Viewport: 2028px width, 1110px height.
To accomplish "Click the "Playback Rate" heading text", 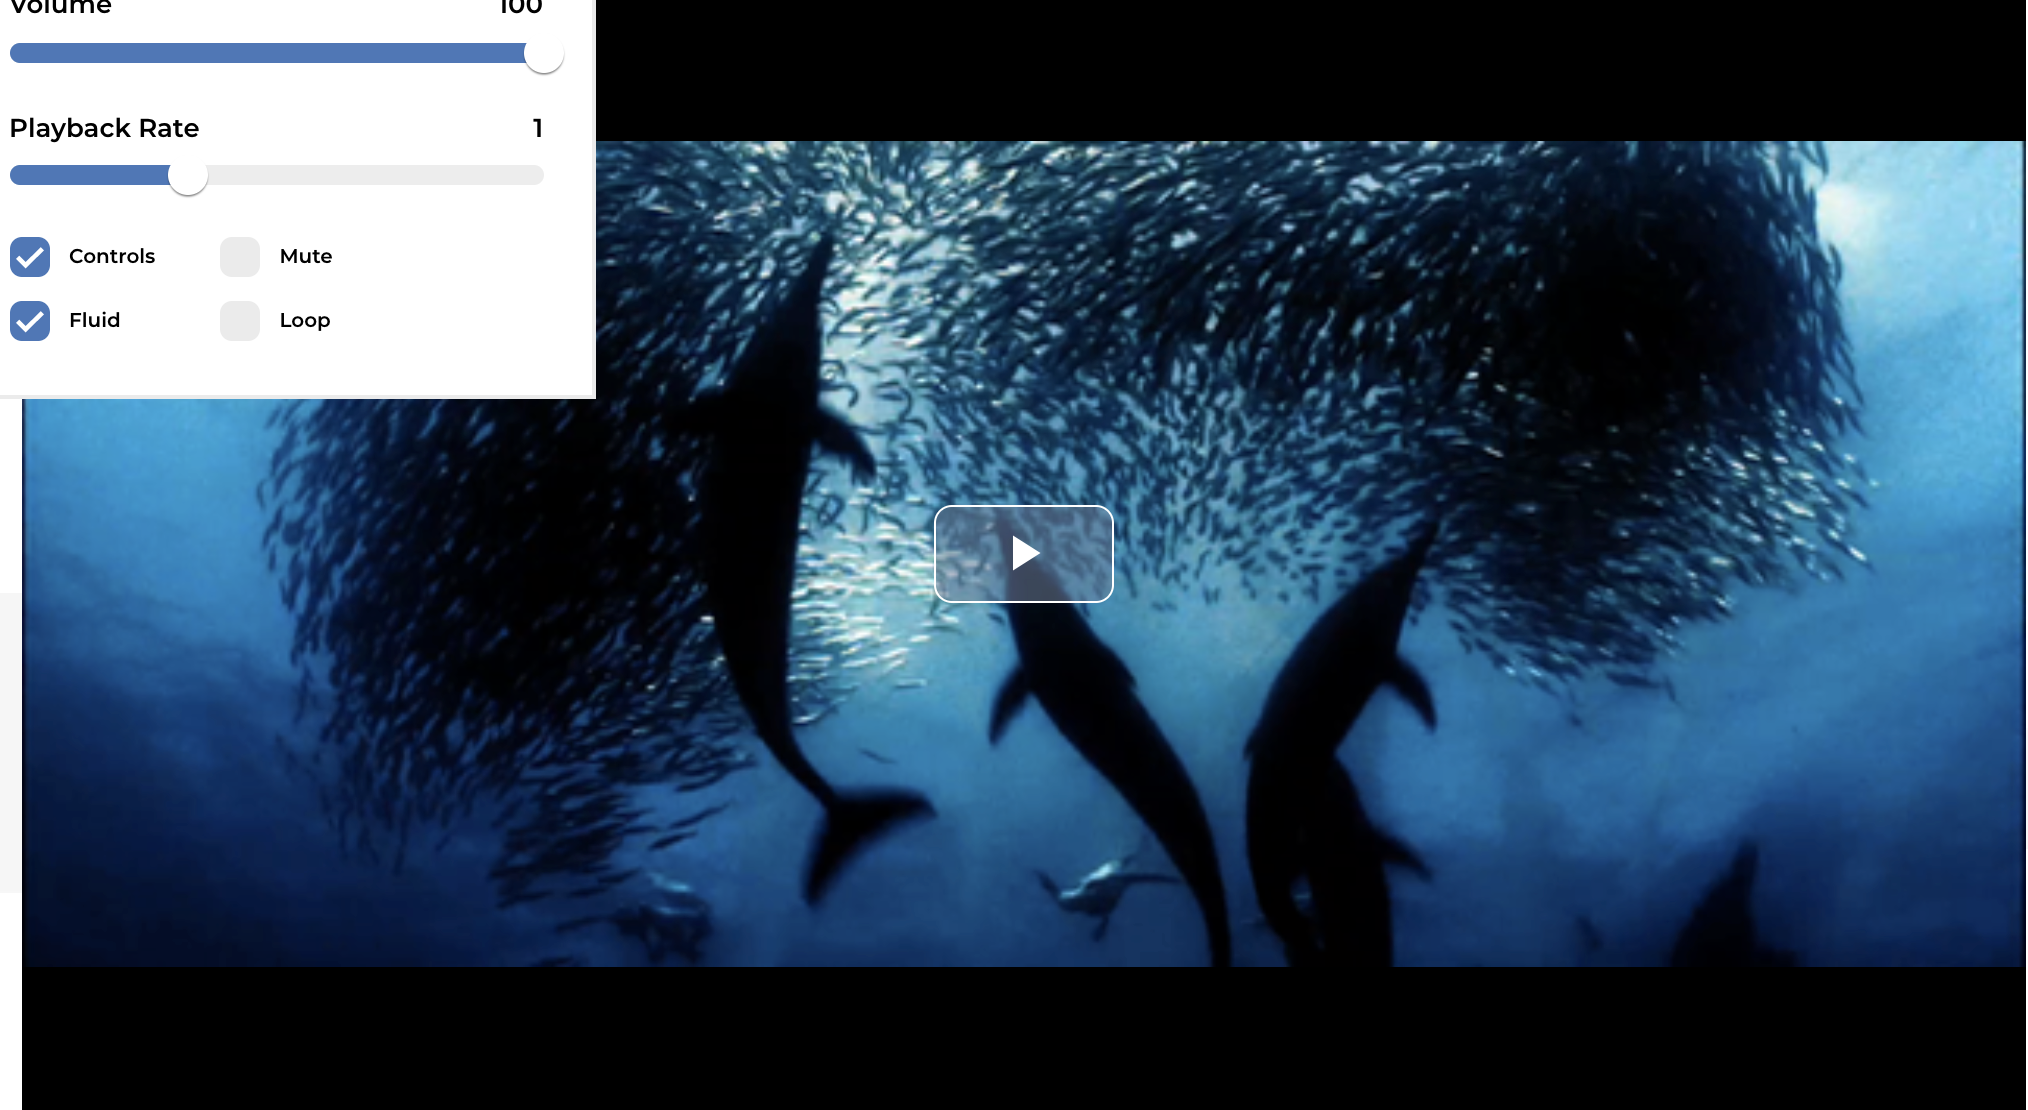I will click(x=104, y=128).
